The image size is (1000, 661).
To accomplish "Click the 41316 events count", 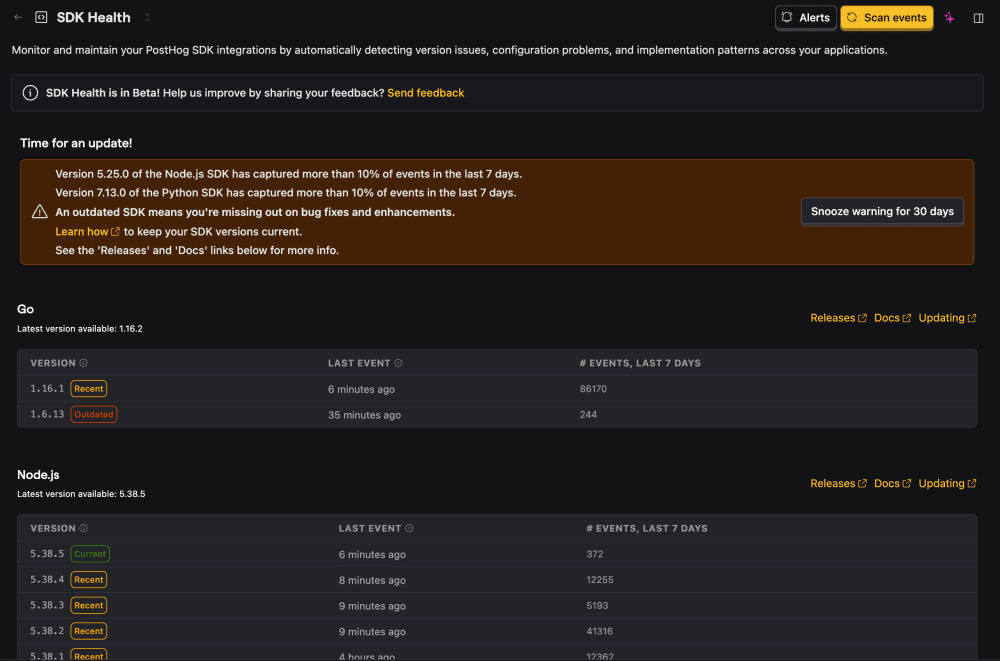I will pyautogui.click(x=599, y=631).
